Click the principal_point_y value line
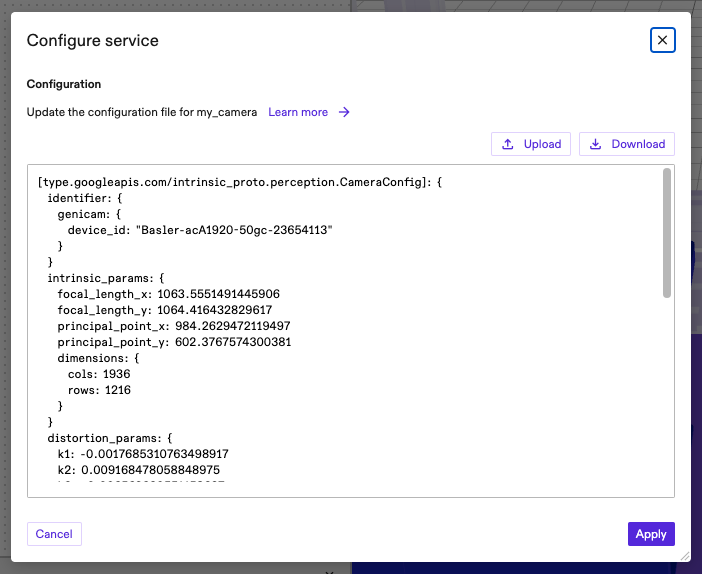This screenshot has width=702, height=574. pyautogui.click(x=174, y=342)
